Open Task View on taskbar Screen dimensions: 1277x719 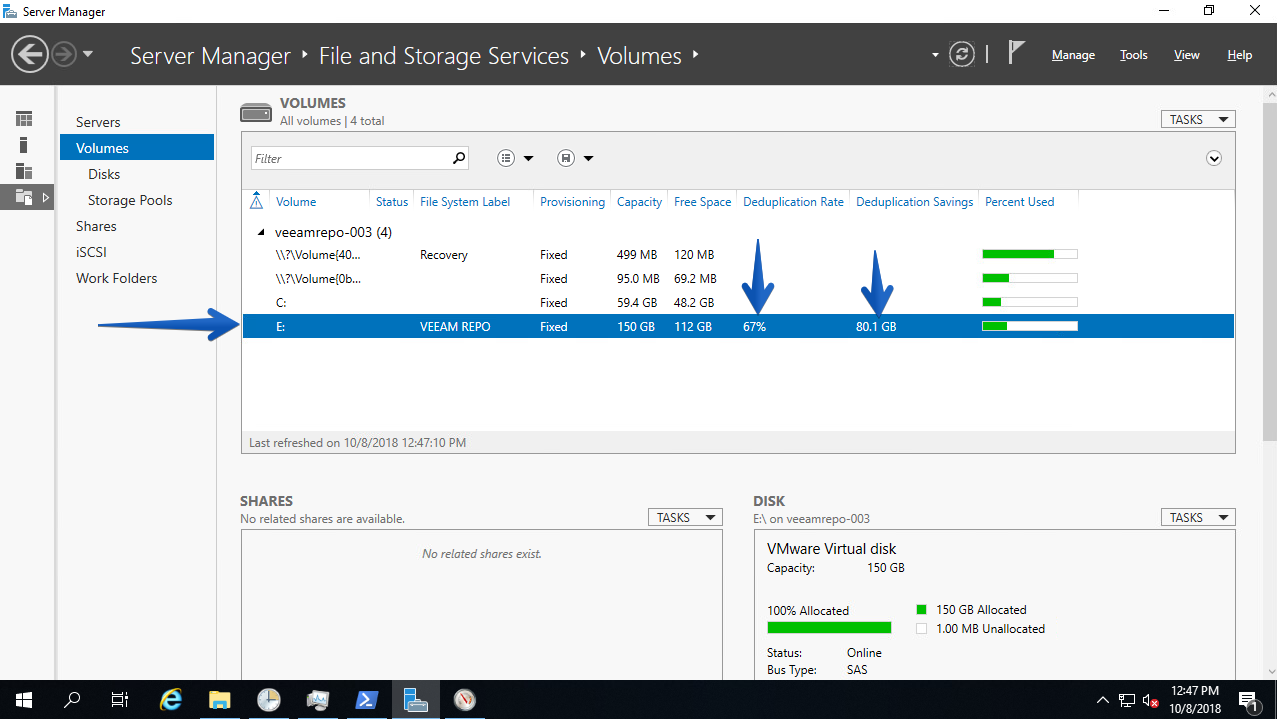coord(120,700)
